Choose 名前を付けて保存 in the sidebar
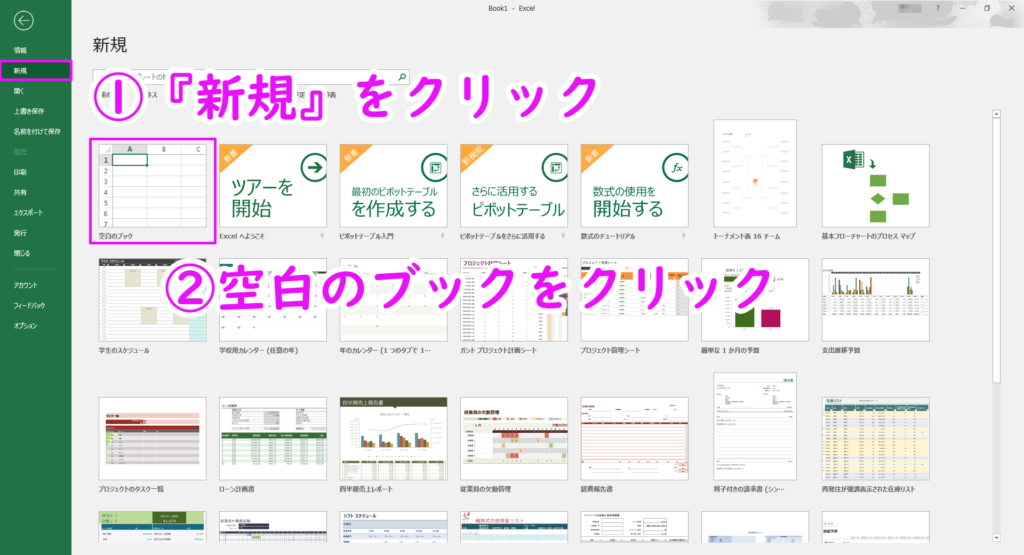1024x555 pixels. point(36,131)
